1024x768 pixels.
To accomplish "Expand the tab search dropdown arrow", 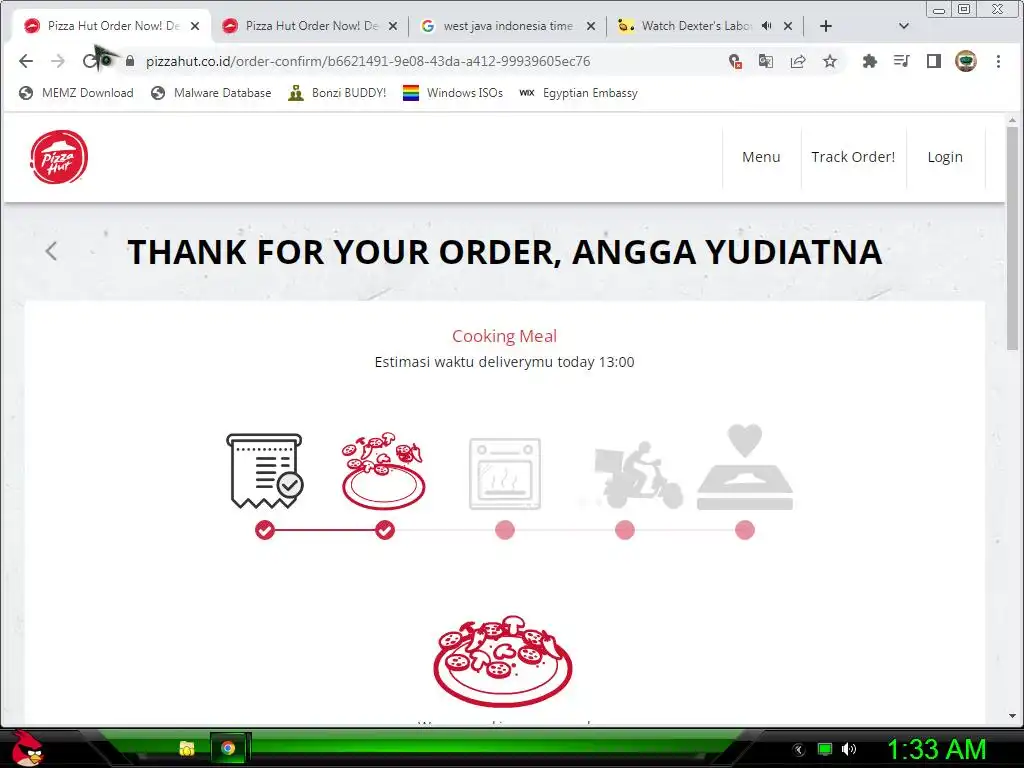I will coord(904,26).
